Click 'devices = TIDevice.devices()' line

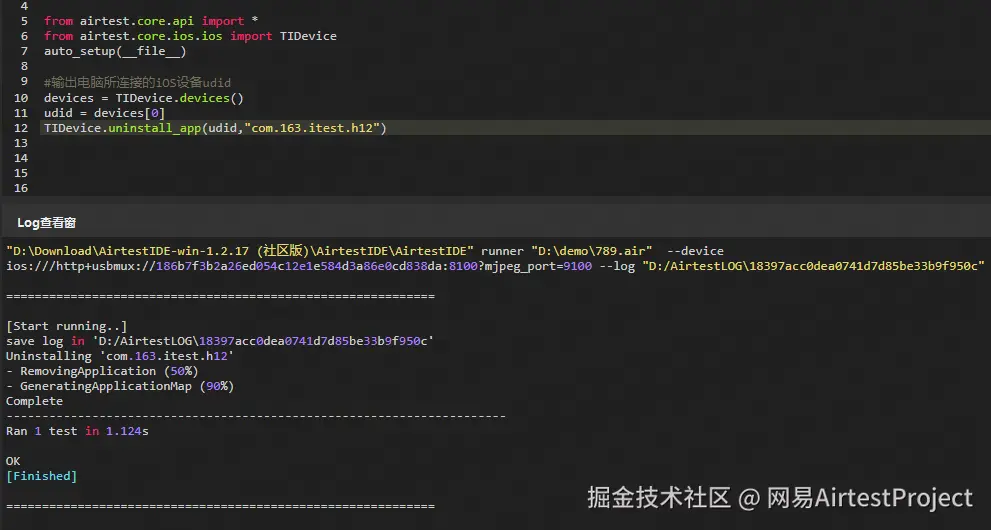143,98
